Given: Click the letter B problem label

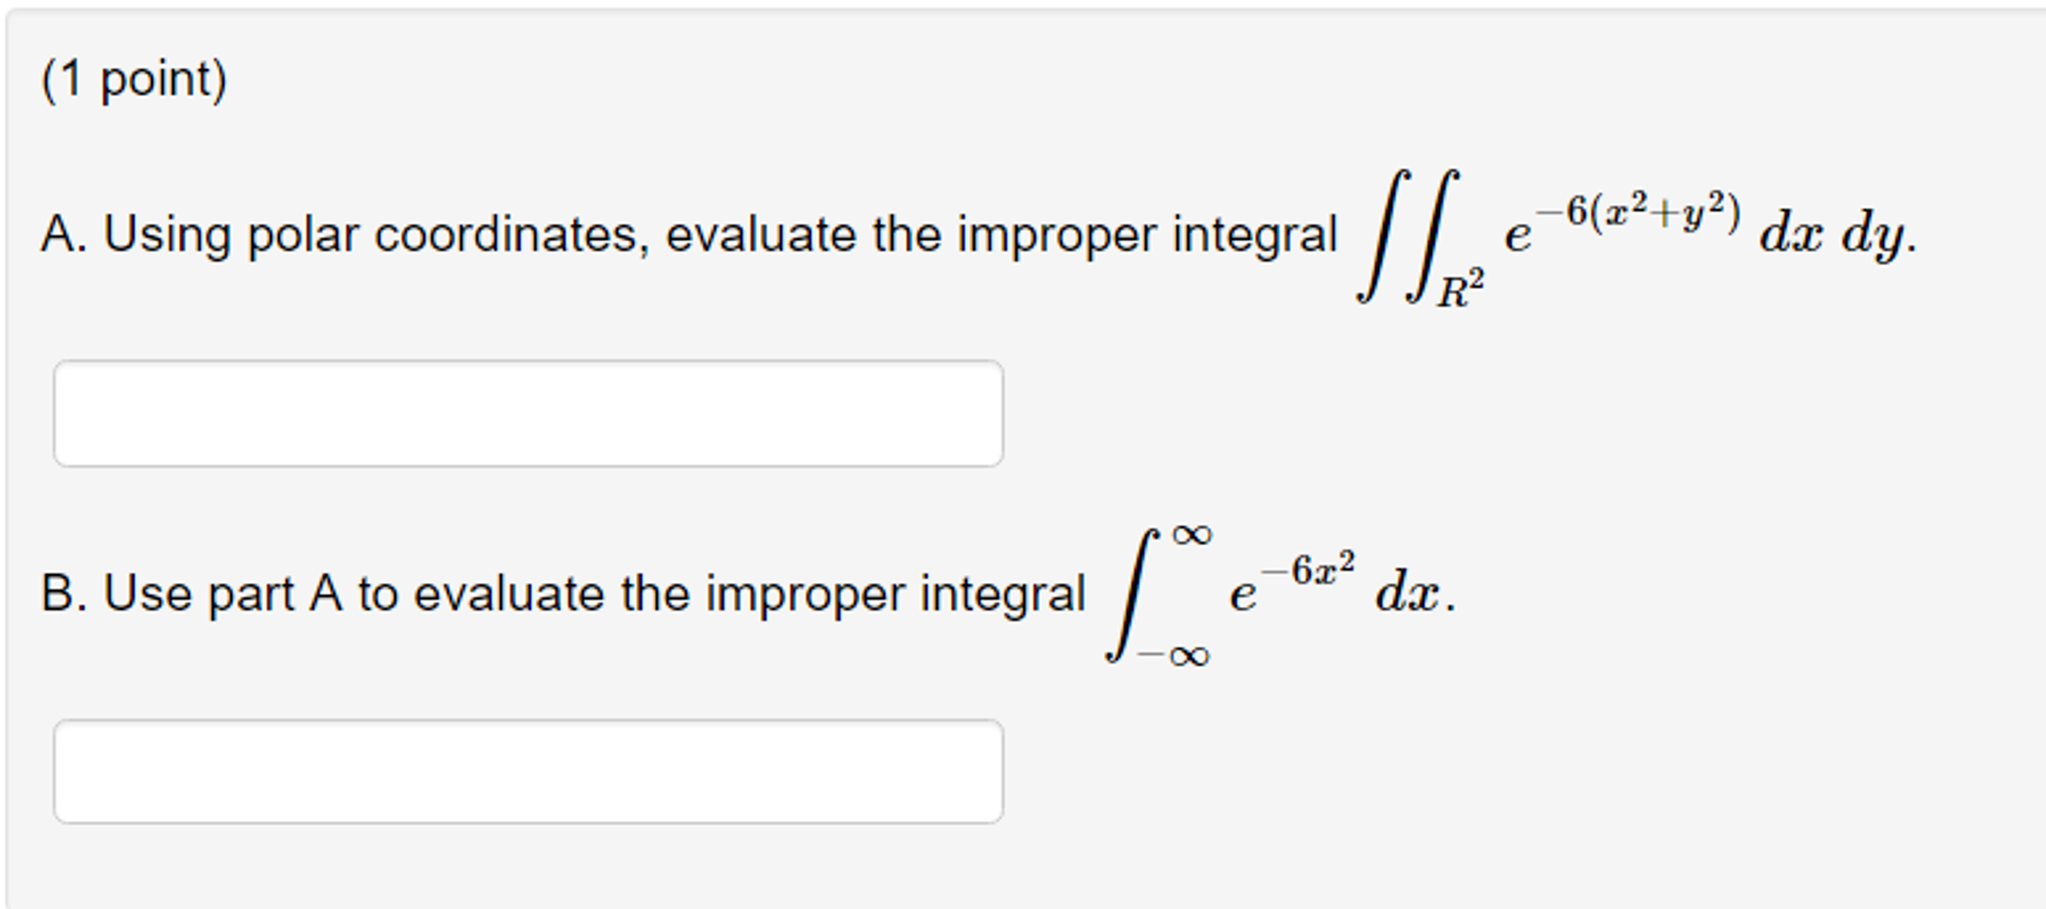Looking at the screenshot, I should point(62,593).
